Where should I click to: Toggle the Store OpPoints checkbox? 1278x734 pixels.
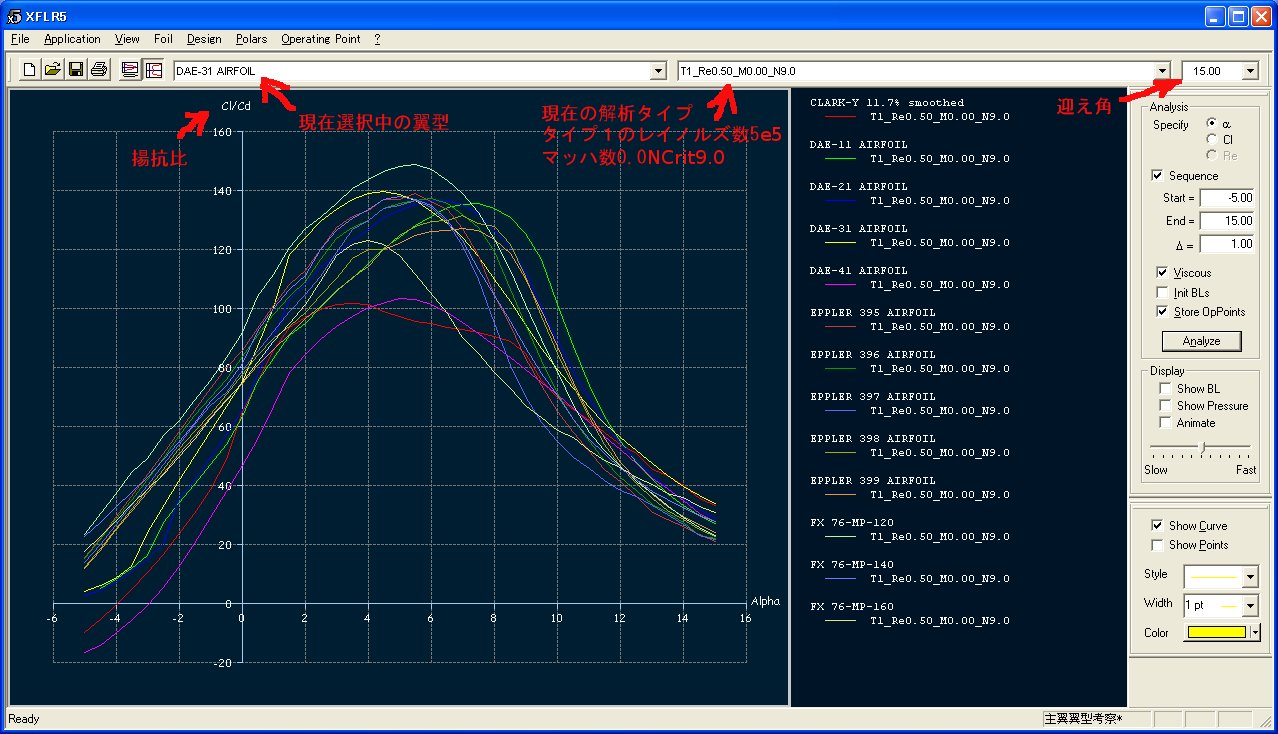click(x=1162, y=312)
